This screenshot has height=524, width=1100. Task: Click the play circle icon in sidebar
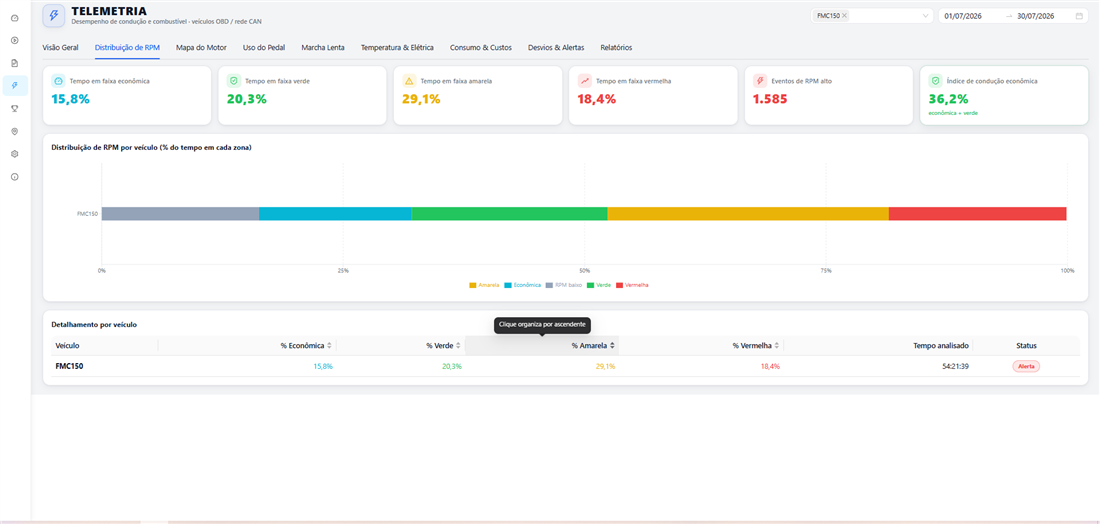[x=15, y=40]
